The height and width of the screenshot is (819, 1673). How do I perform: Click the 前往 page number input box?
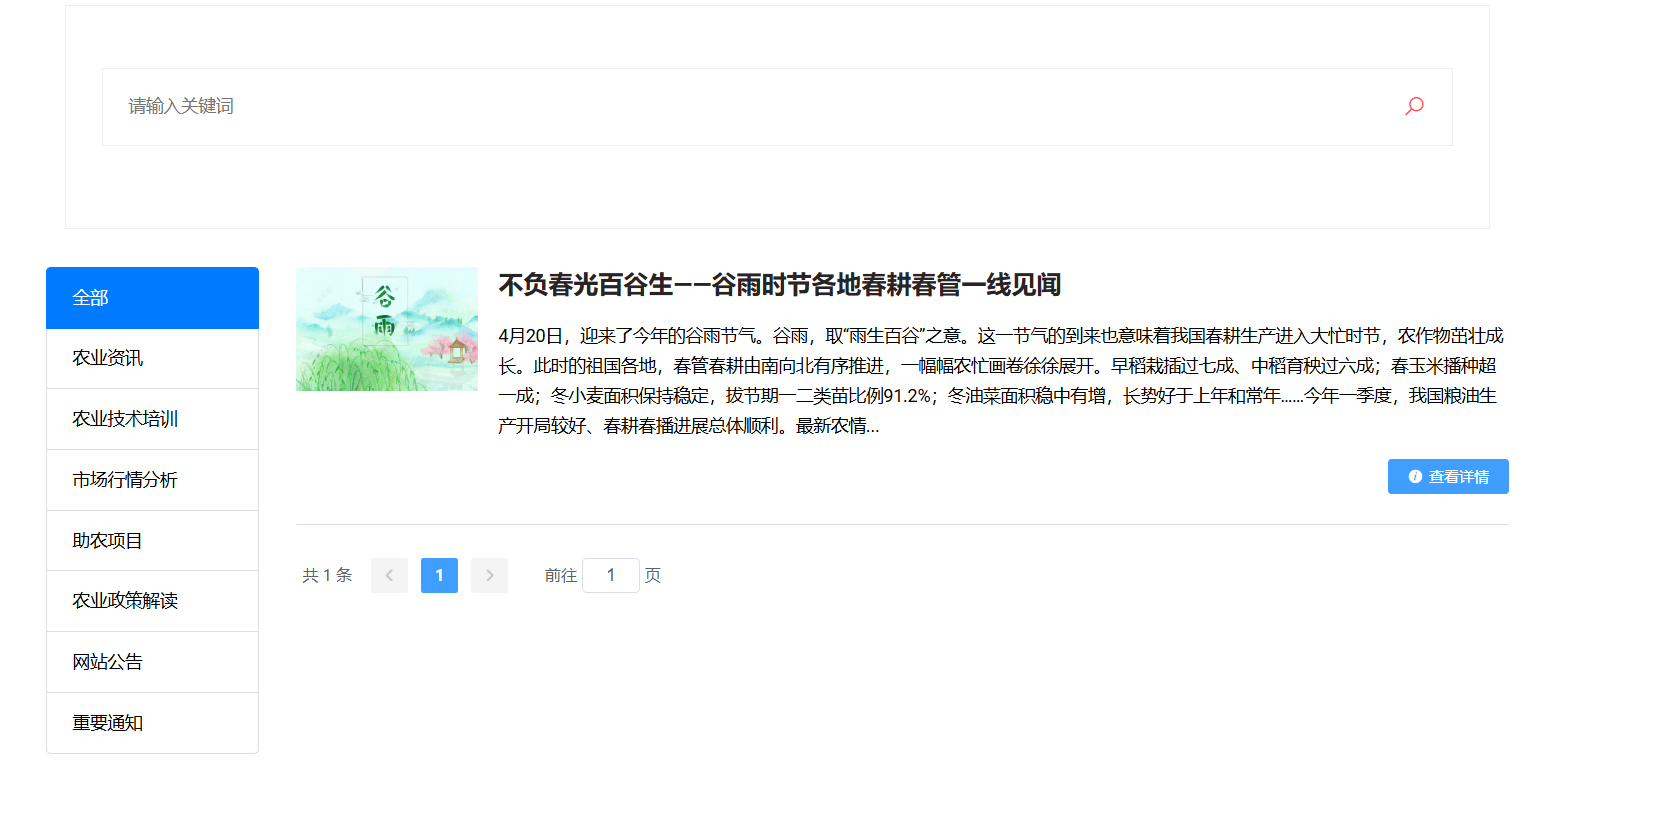coord(611,575)
